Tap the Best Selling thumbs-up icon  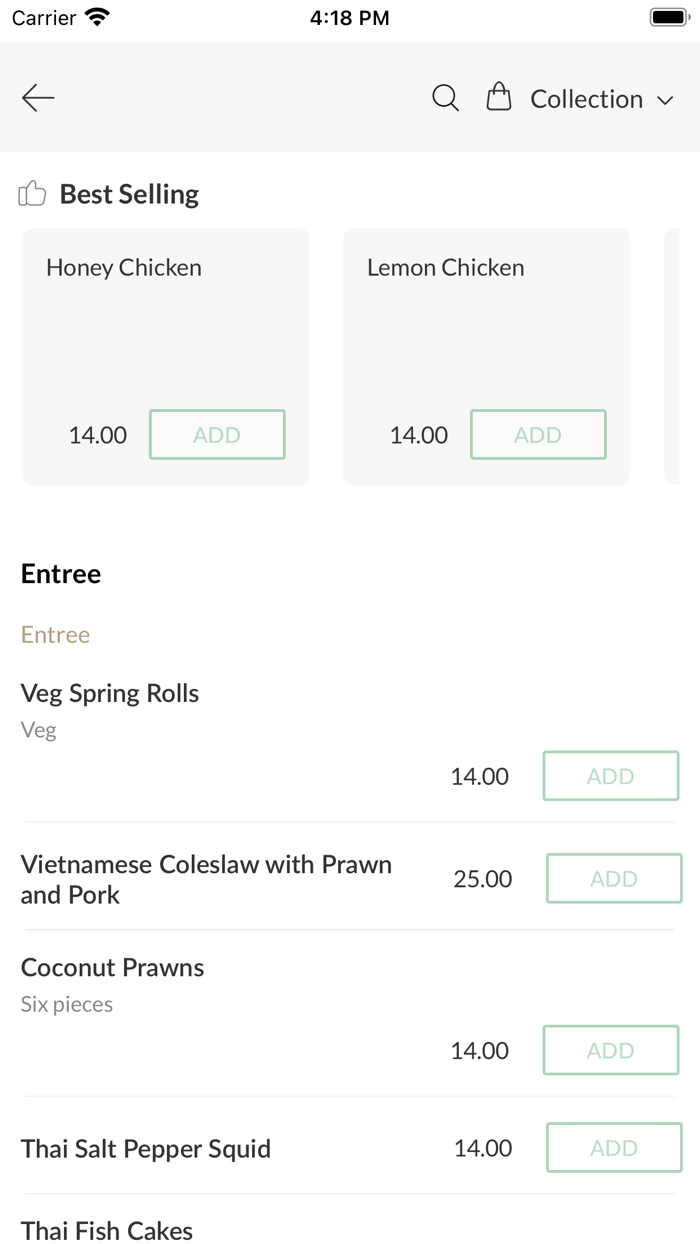tap(33, 194)
